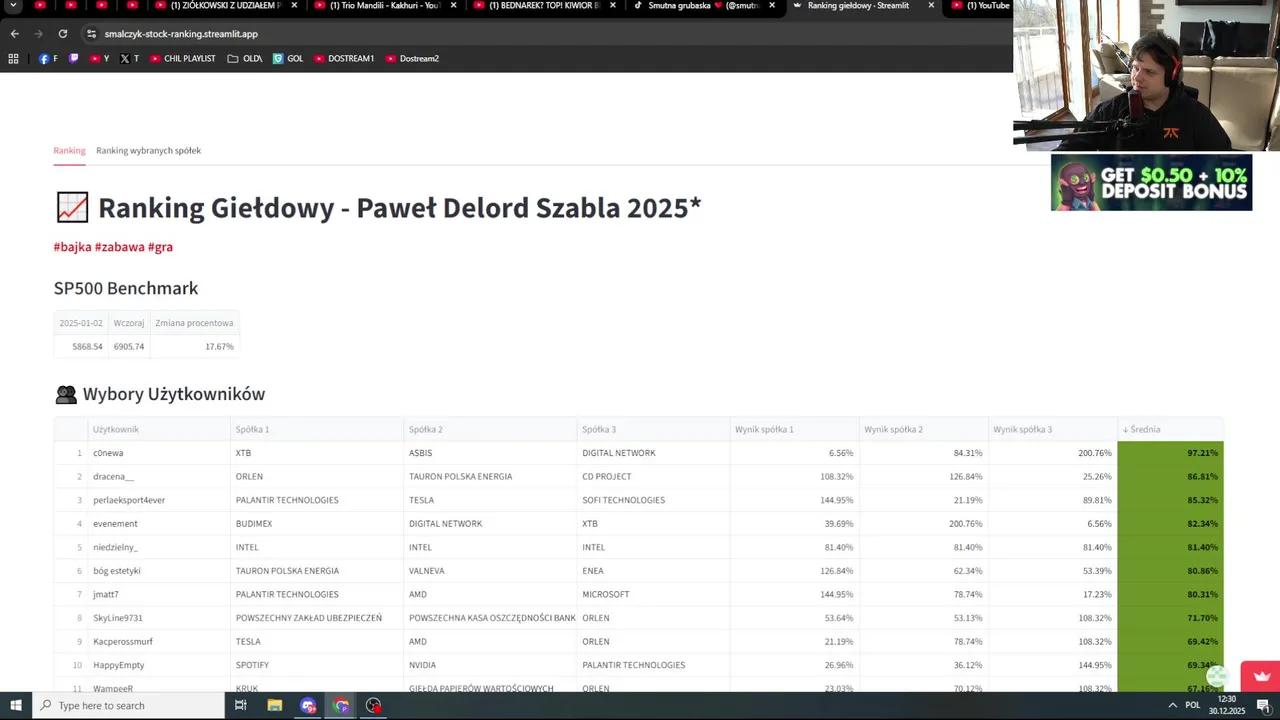Select the dracena__ user cell
This screenshot has width=1280, height=720.
tap(160, 477)
